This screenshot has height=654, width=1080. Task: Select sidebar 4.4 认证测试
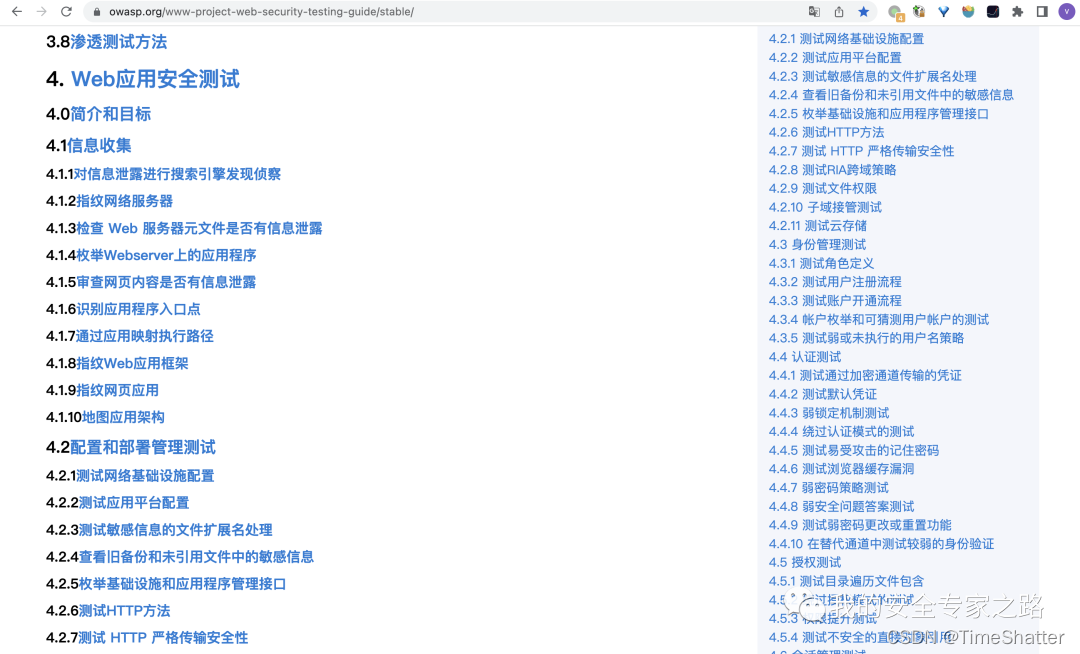[x=805, y=357]
